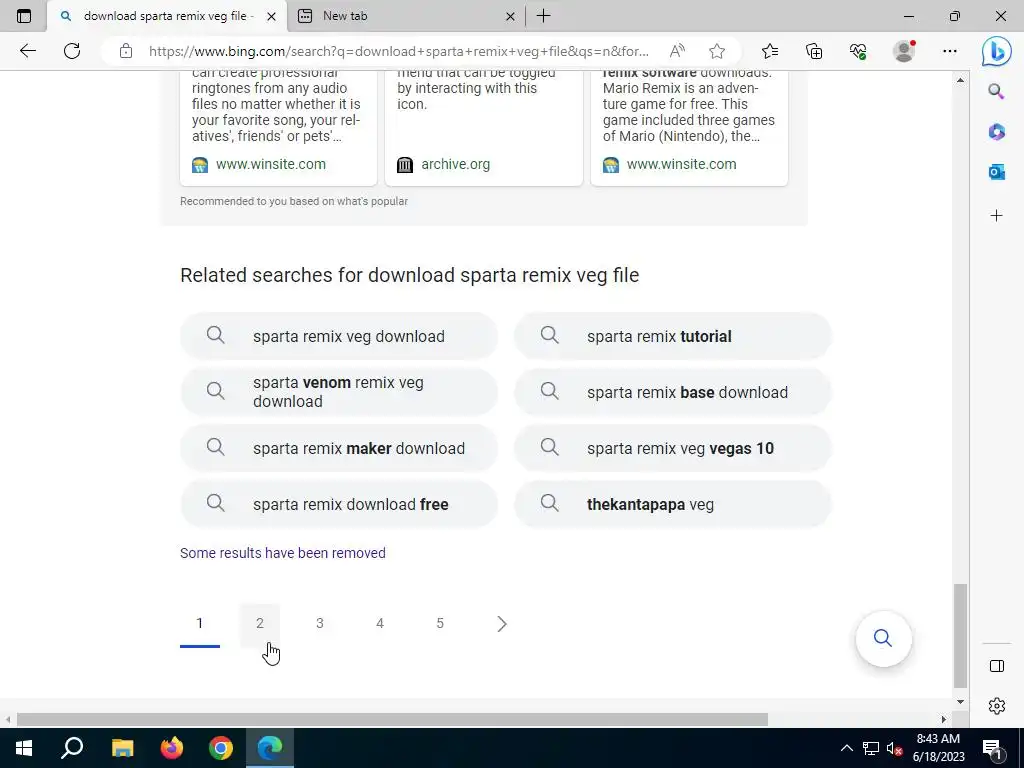Click the next page arrow
The width and height of the screenshot is (1024, 768).
coord(502,624)
